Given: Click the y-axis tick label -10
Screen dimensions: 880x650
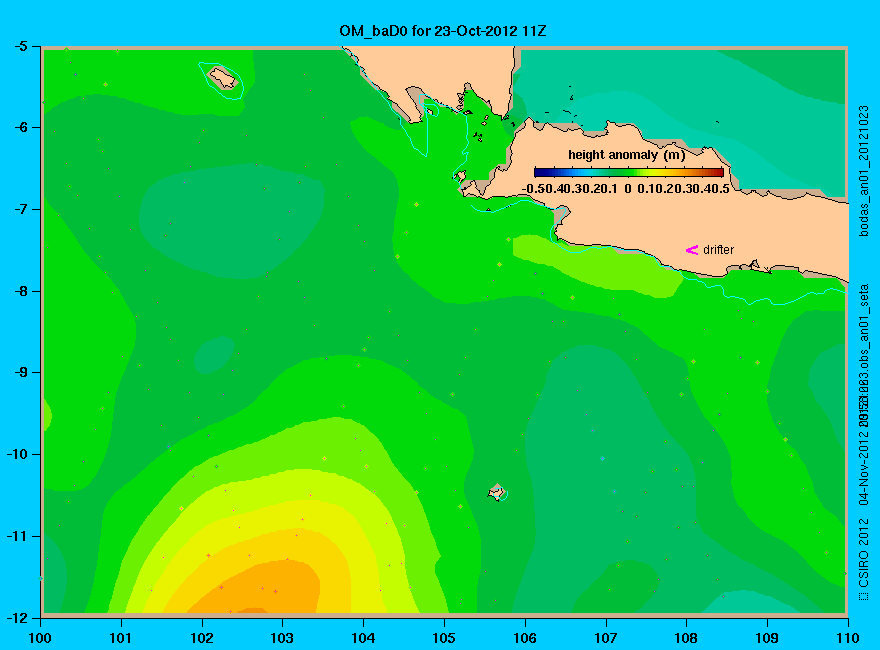Looking at the screenshot, I should pyautogui.click(x=16, y=454).
